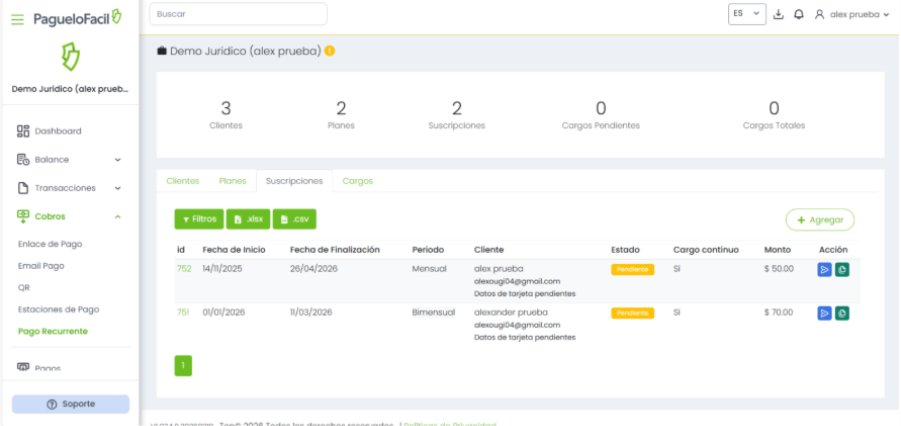Click green copy icon for subscription 751

pos(842,313)
